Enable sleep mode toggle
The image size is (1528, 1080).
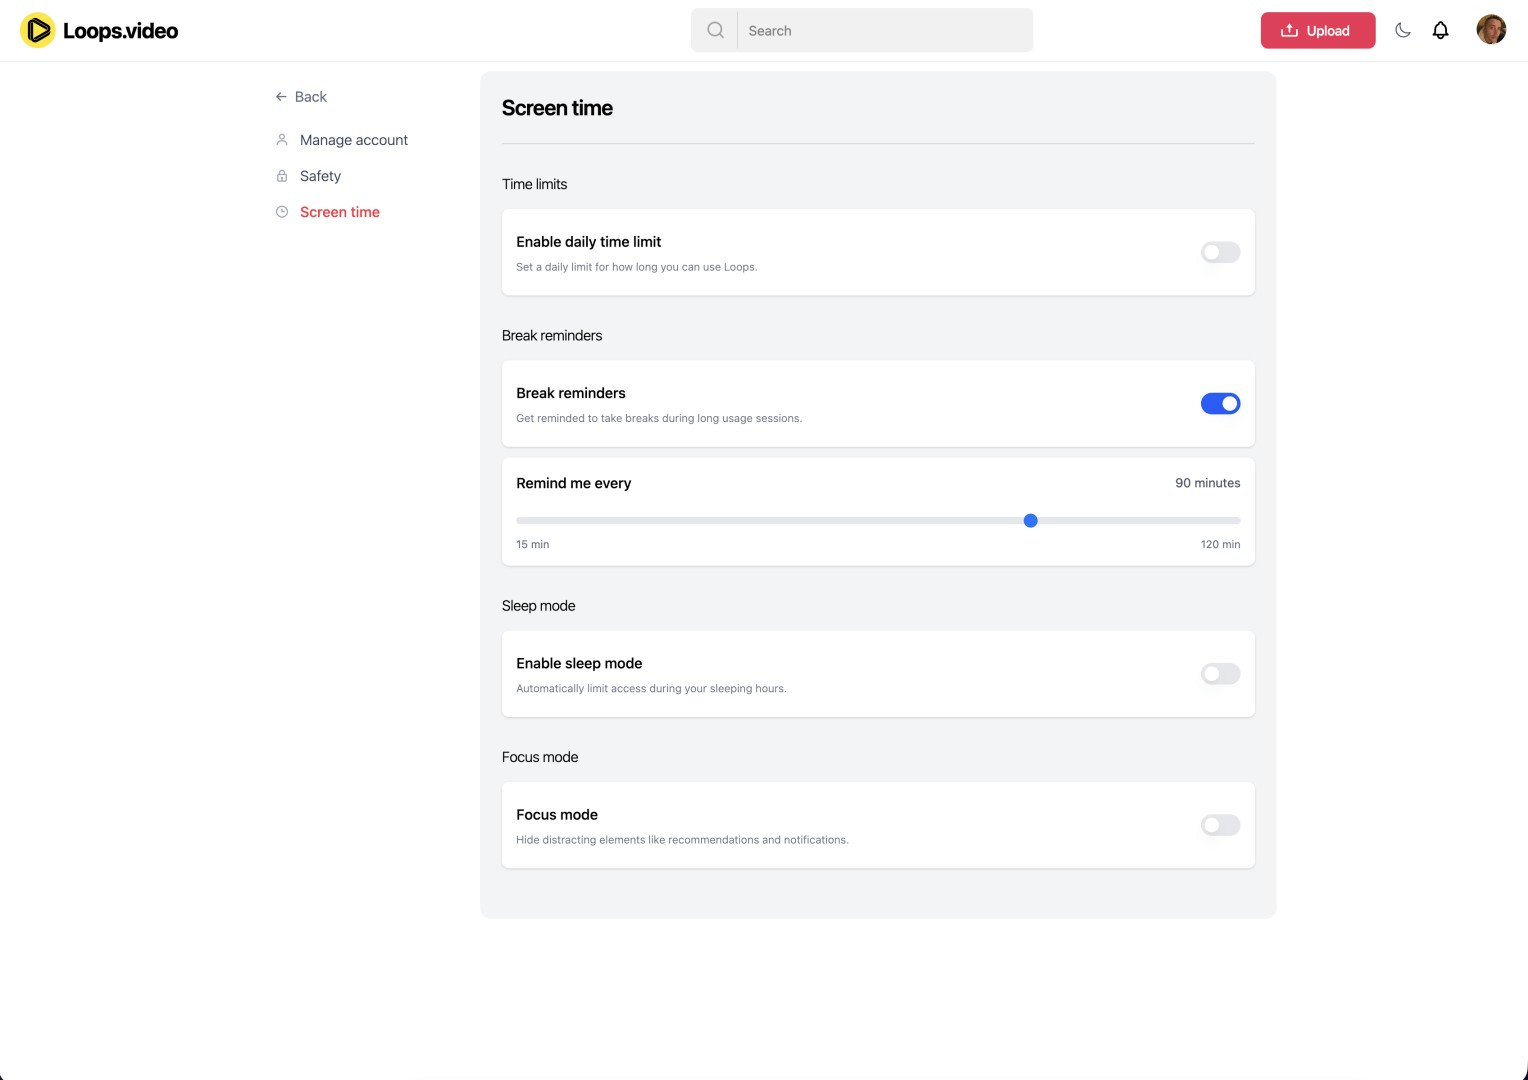tap(1220, 674)
